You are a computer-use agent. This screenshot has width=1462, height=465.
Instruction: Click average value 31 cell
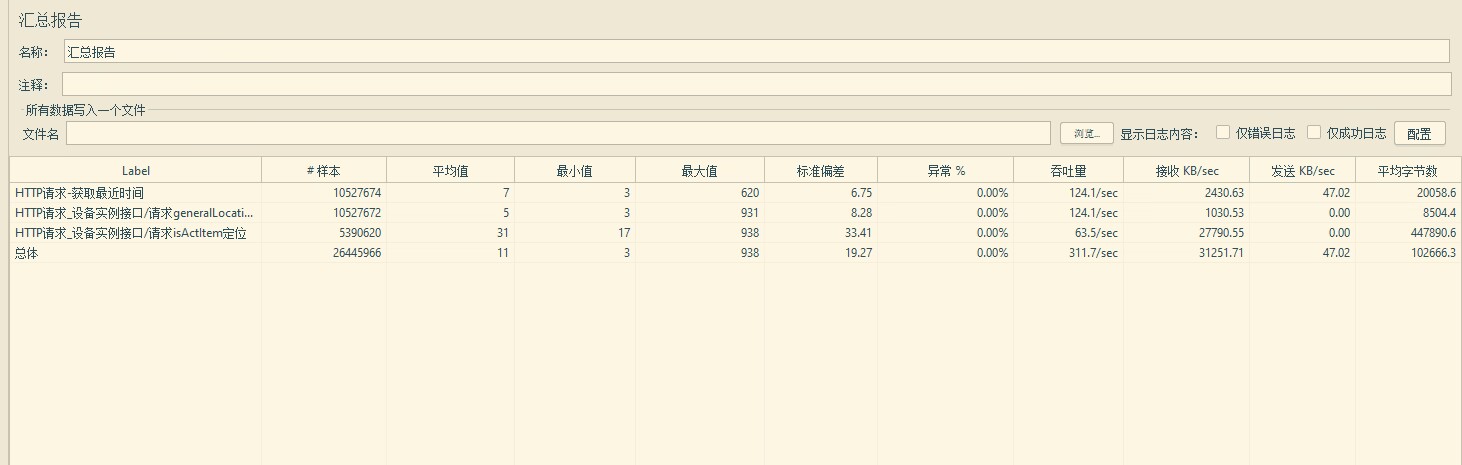coord(502,232)
